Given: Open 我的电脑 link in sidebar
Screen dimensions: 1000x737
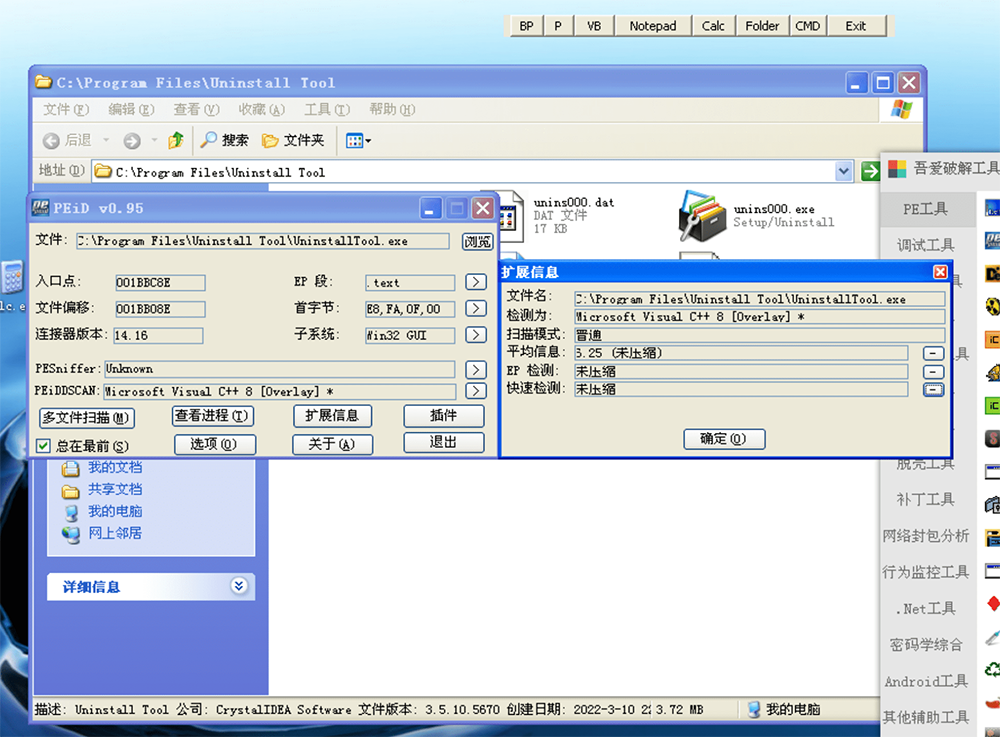Looking at the screenshot, I should 115,511.
